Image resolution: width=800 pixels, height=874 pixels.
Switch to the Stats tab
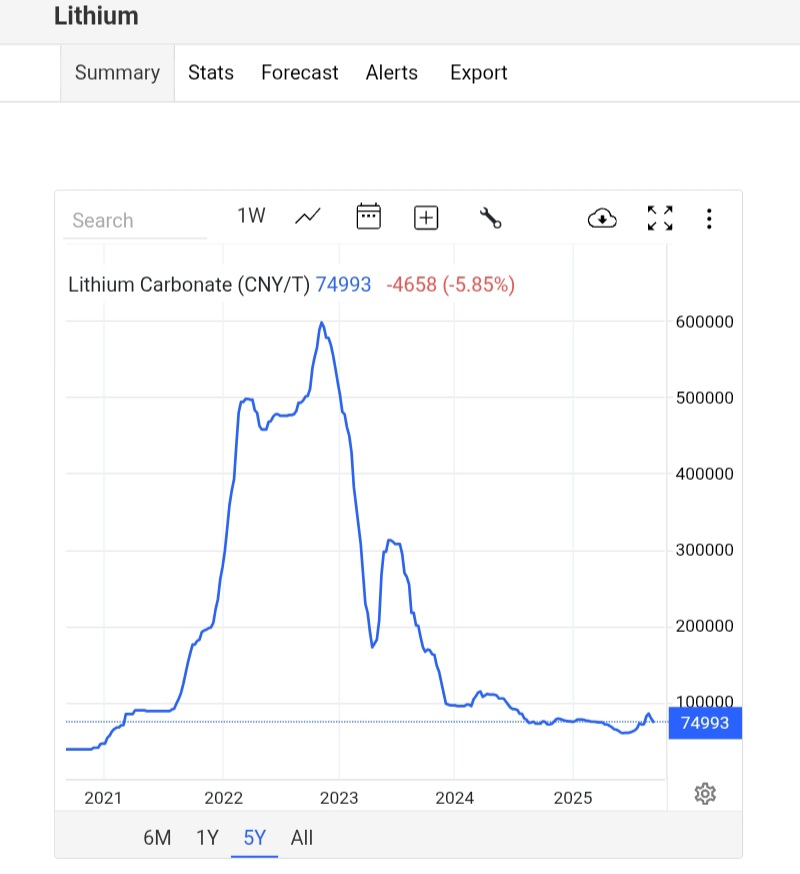pyautogui.click(x=211, y=73)
